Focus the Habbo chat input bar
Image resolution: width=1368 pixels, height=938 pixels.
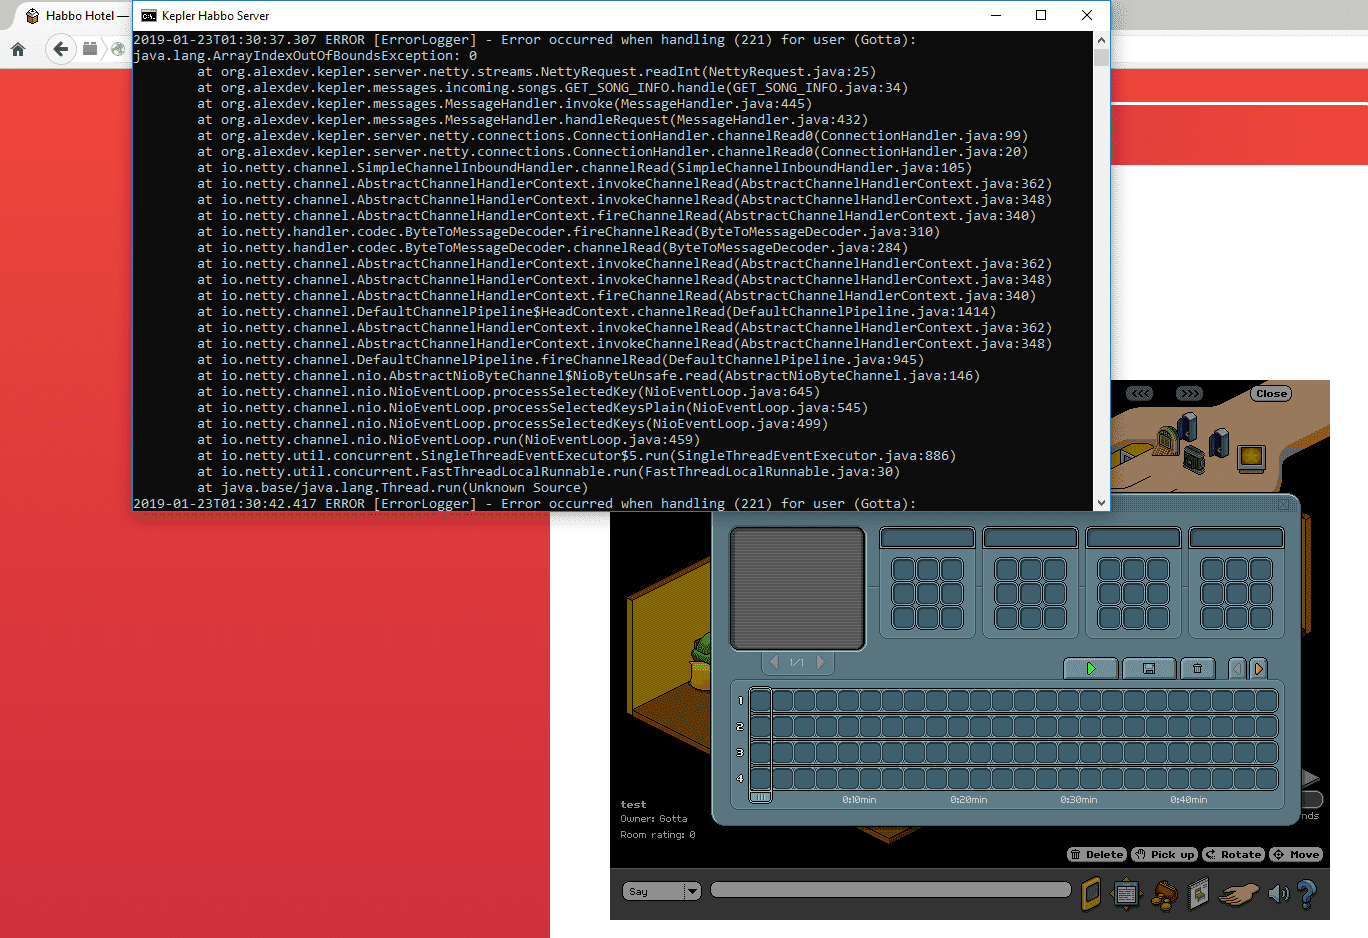tap(890, 890)
